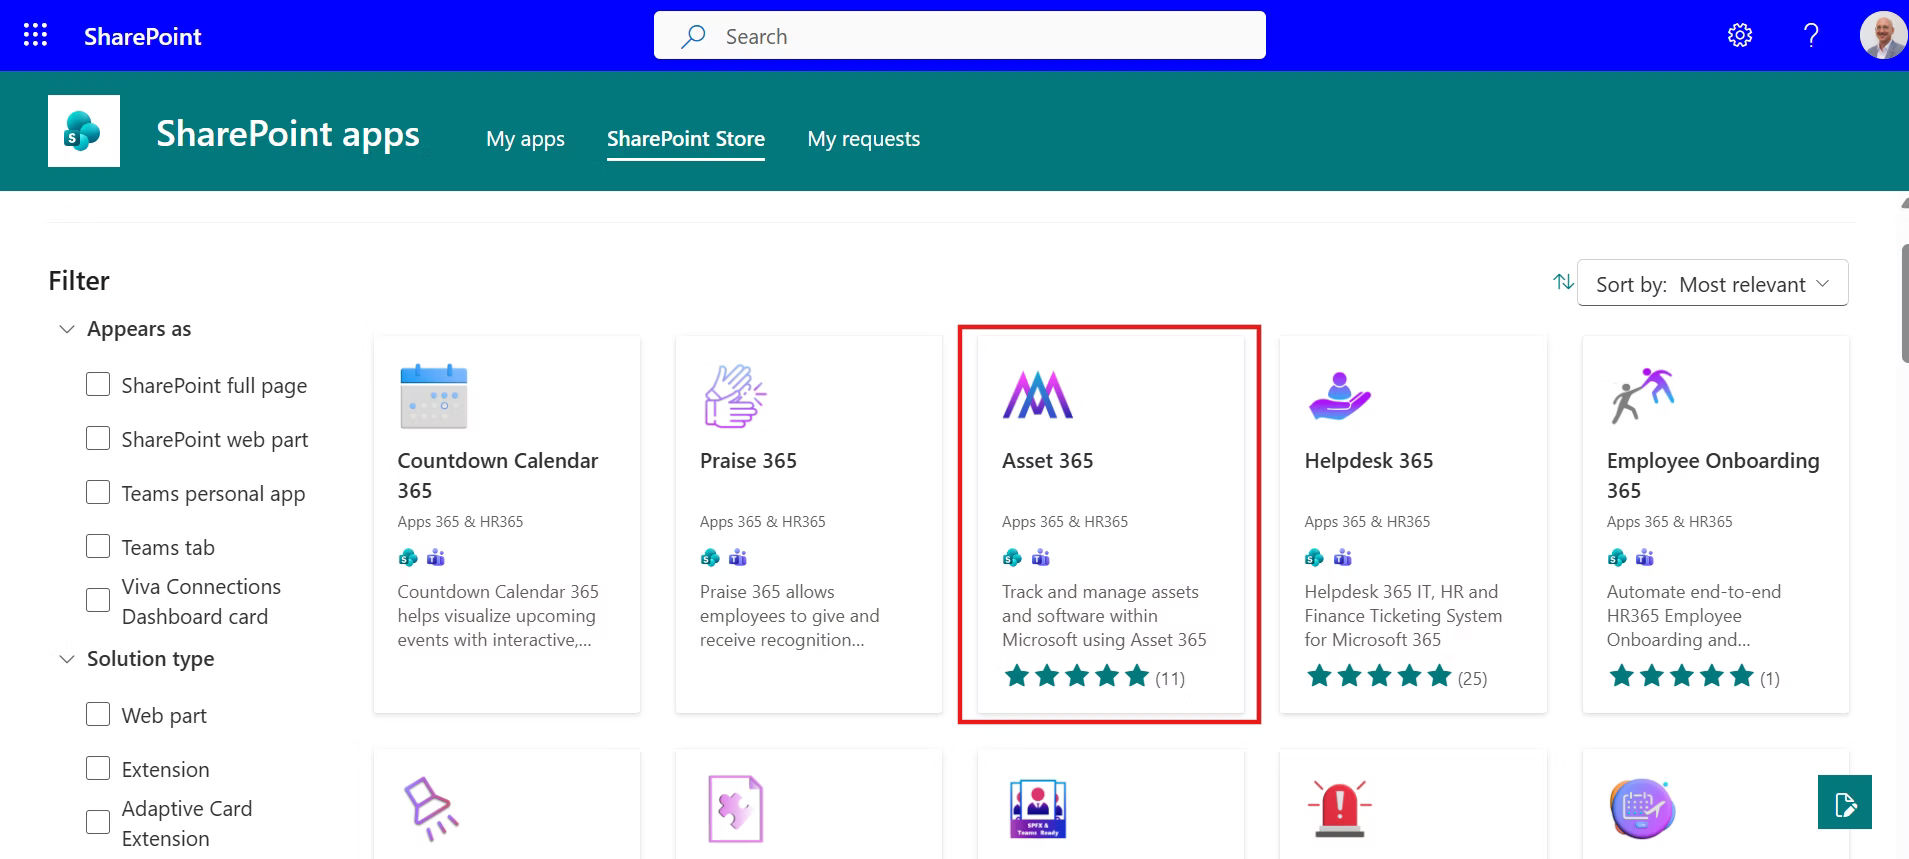
Task: Select the SharePoint Store tab
Action: [x=686, y=139]
